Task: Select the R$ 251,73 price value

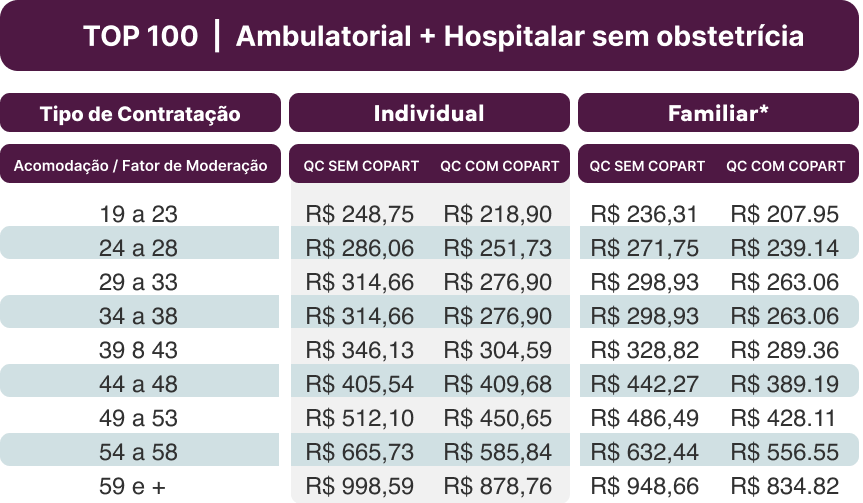Action: click(497, 248)
